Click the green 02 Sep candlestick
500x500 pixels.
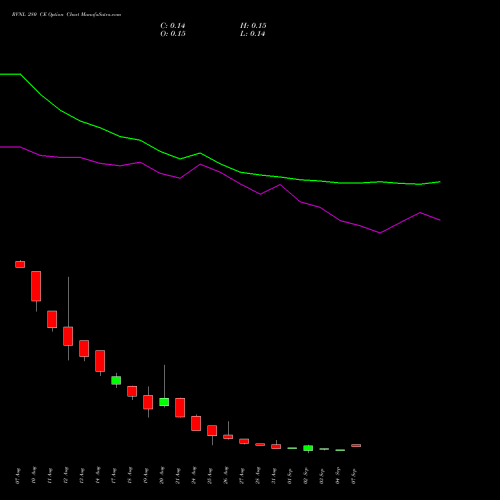point(308,448)
